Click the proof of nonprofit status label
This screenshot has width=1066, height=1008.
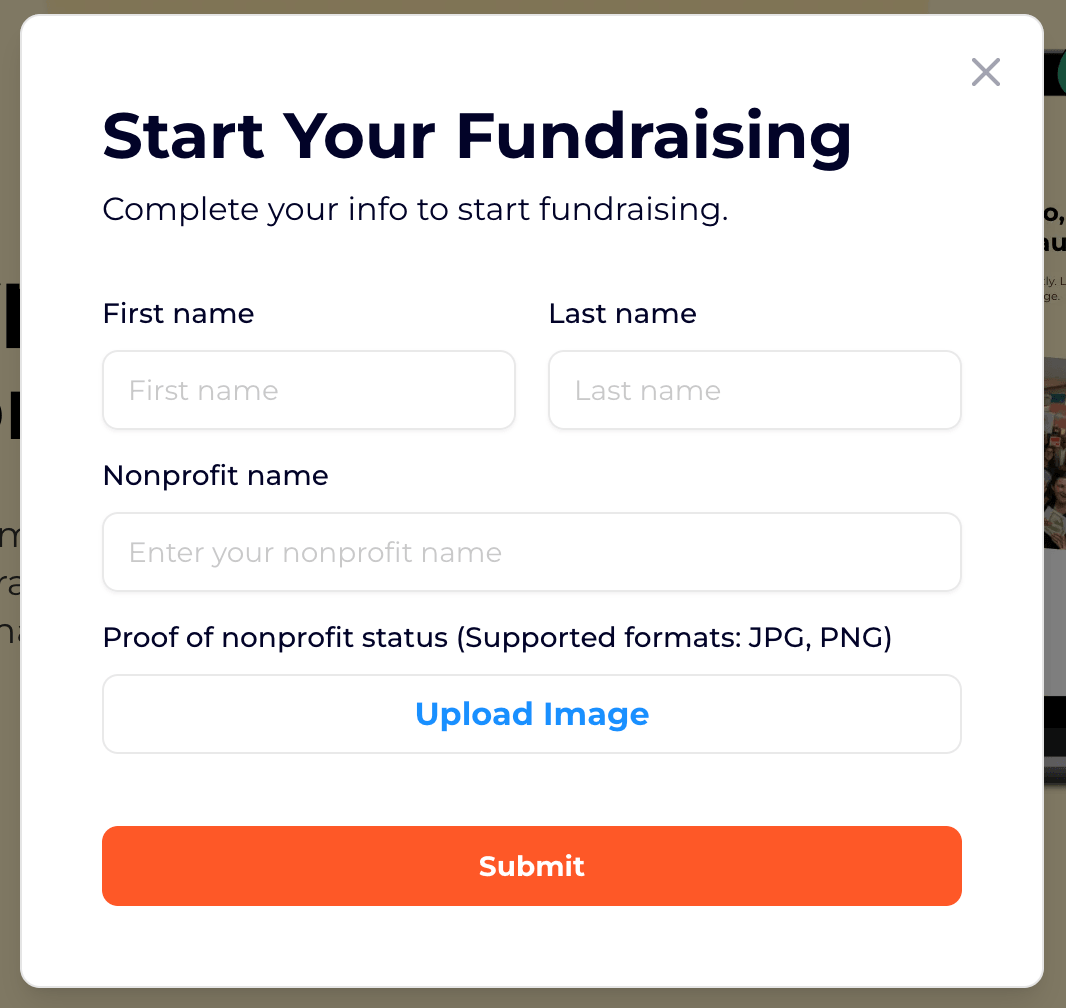point(497,637)
